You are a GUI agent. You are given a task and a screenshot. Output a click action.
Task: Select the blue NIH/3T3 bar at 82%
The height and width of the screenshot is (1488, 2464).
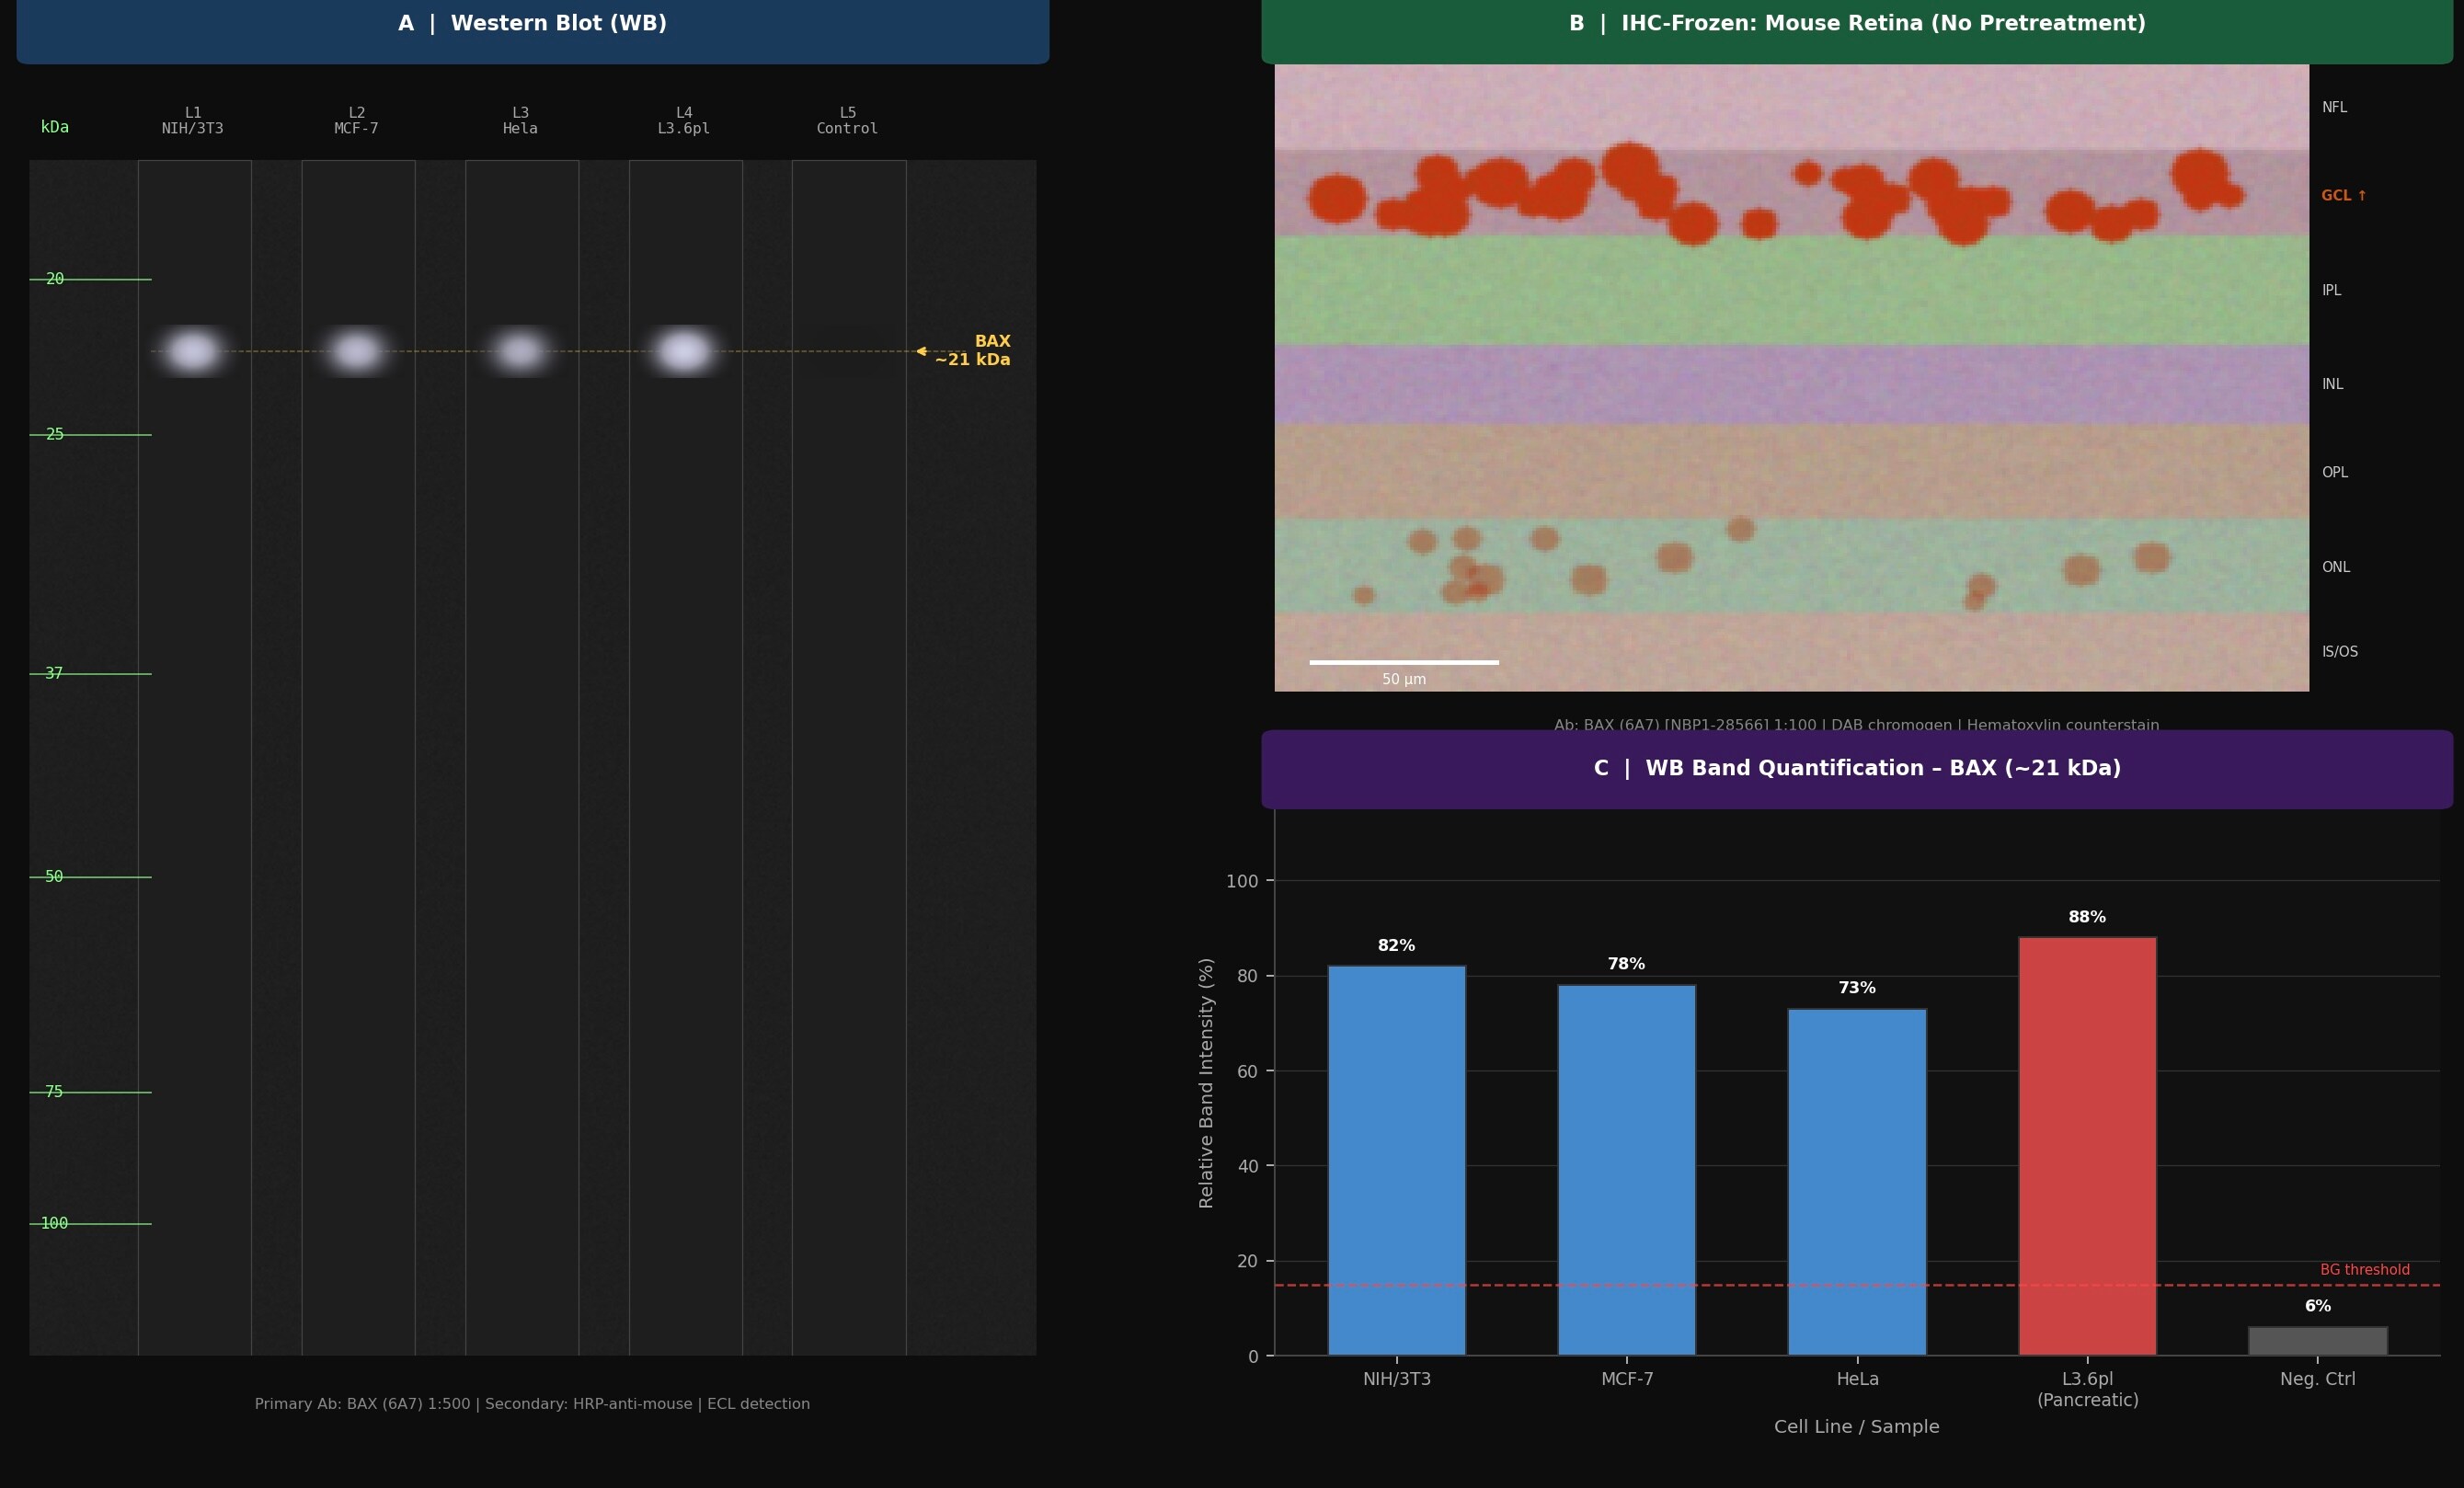pyautogui.click(x=1396, y=1160)
